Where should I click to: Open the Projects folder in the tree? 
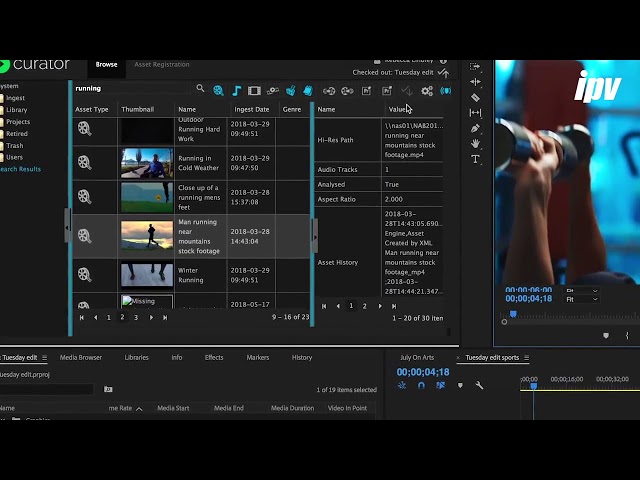(x=18, y=122)
